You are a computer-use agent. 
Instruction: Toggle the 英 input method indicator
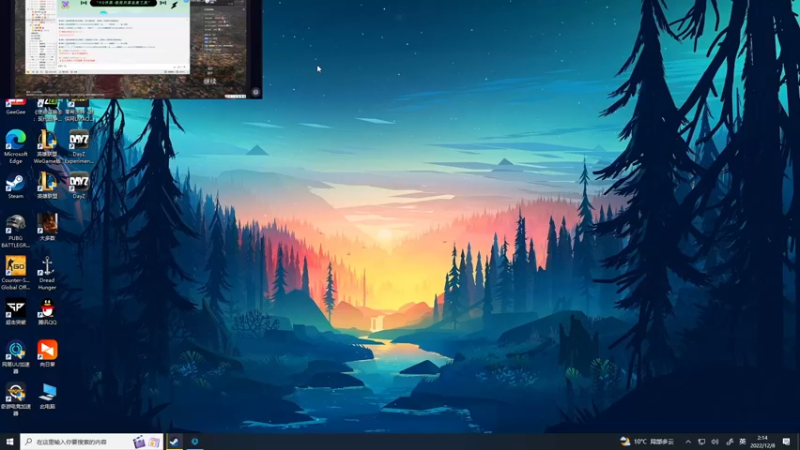coord(742,442)
